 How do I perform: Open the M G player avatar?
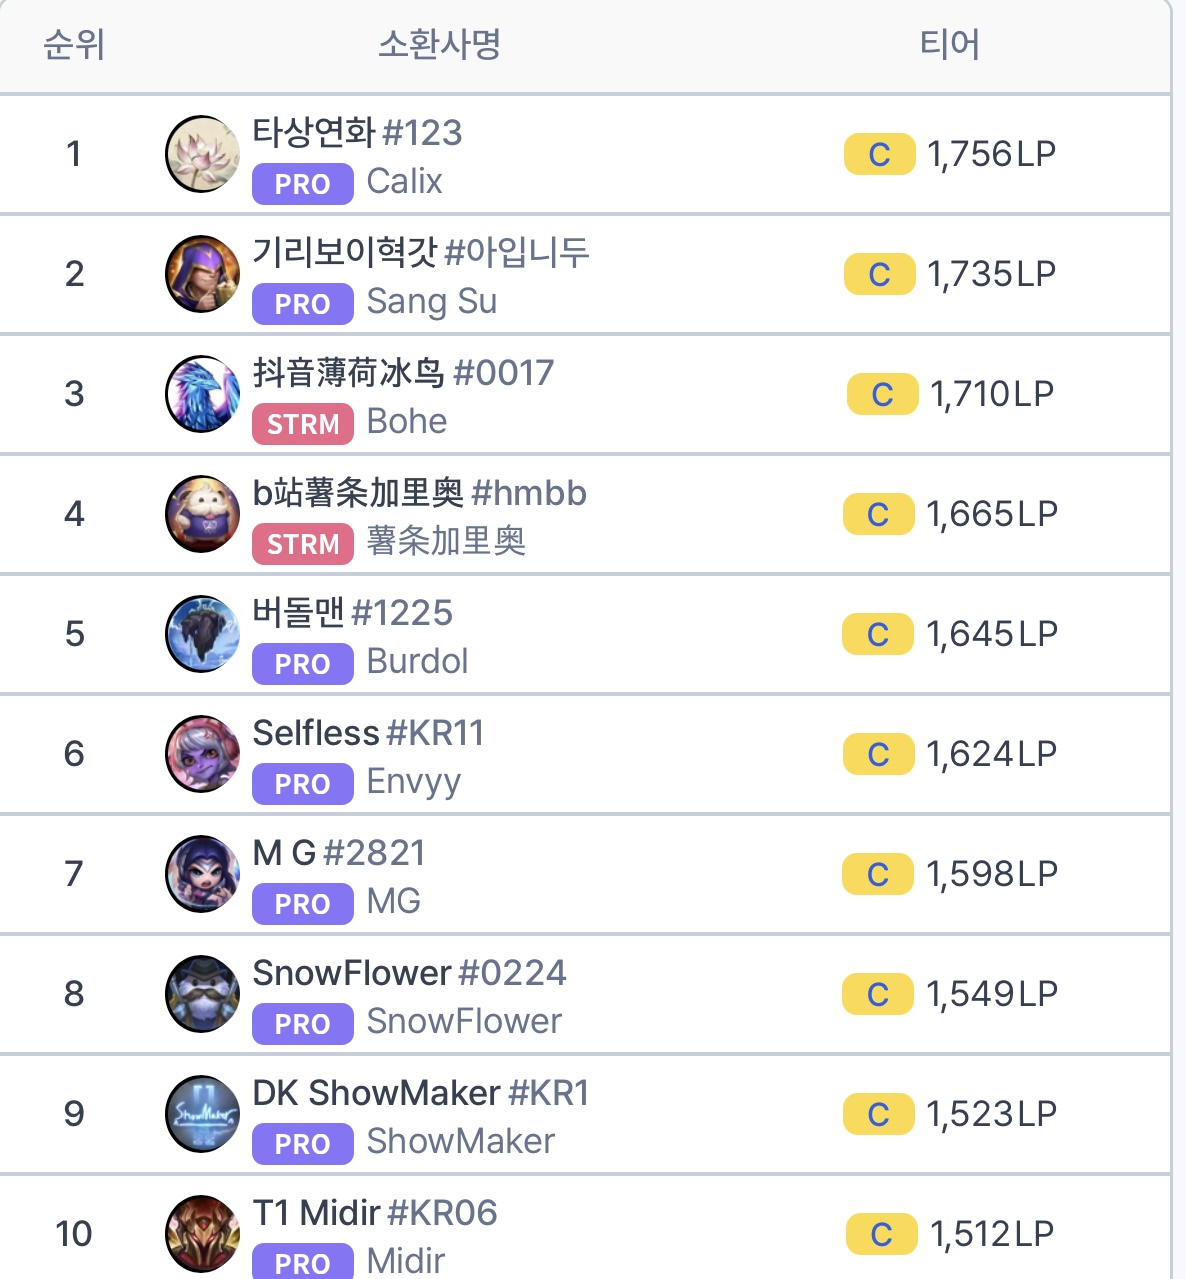pos(202,874)
